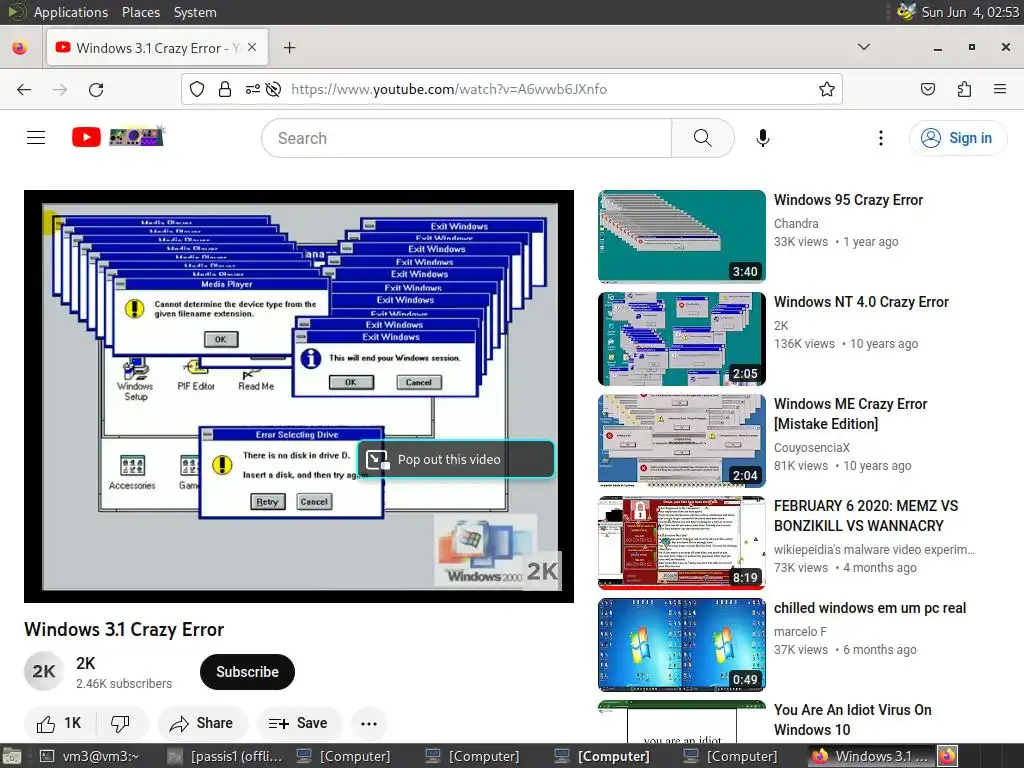The height and width of the screenshot is (768, 1024).
Task: Click the Share button
Action: tap(202, 723)
